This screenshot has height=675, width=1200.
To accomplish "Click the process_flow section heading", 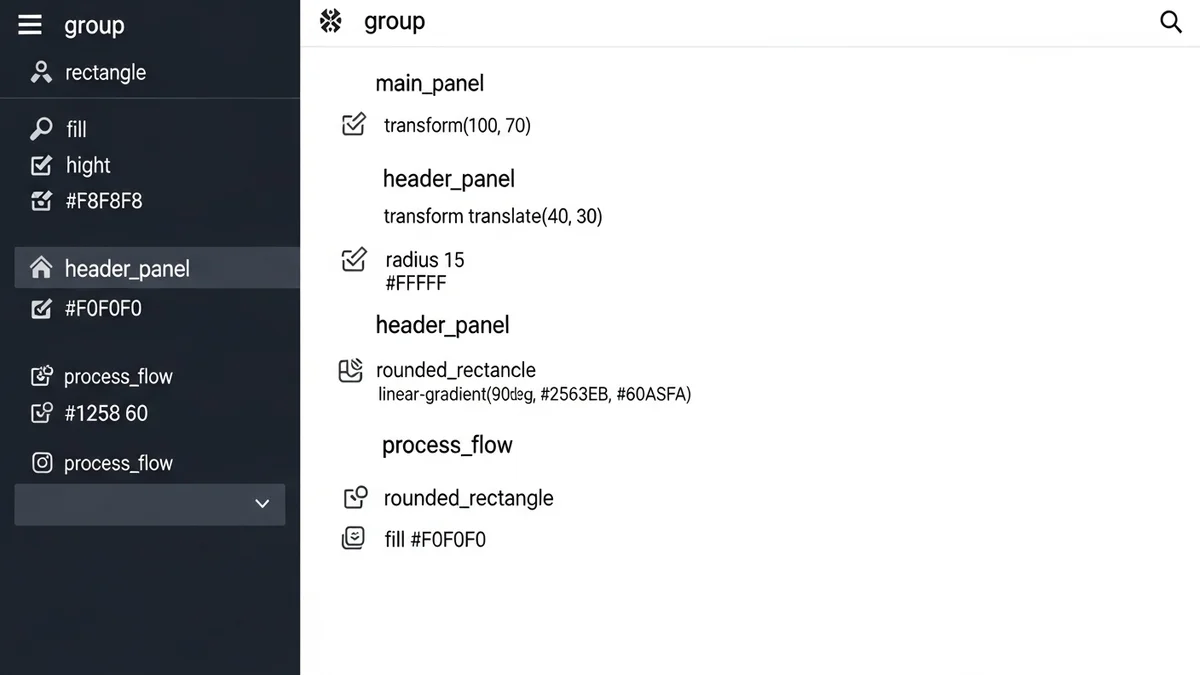I will 447,445.
